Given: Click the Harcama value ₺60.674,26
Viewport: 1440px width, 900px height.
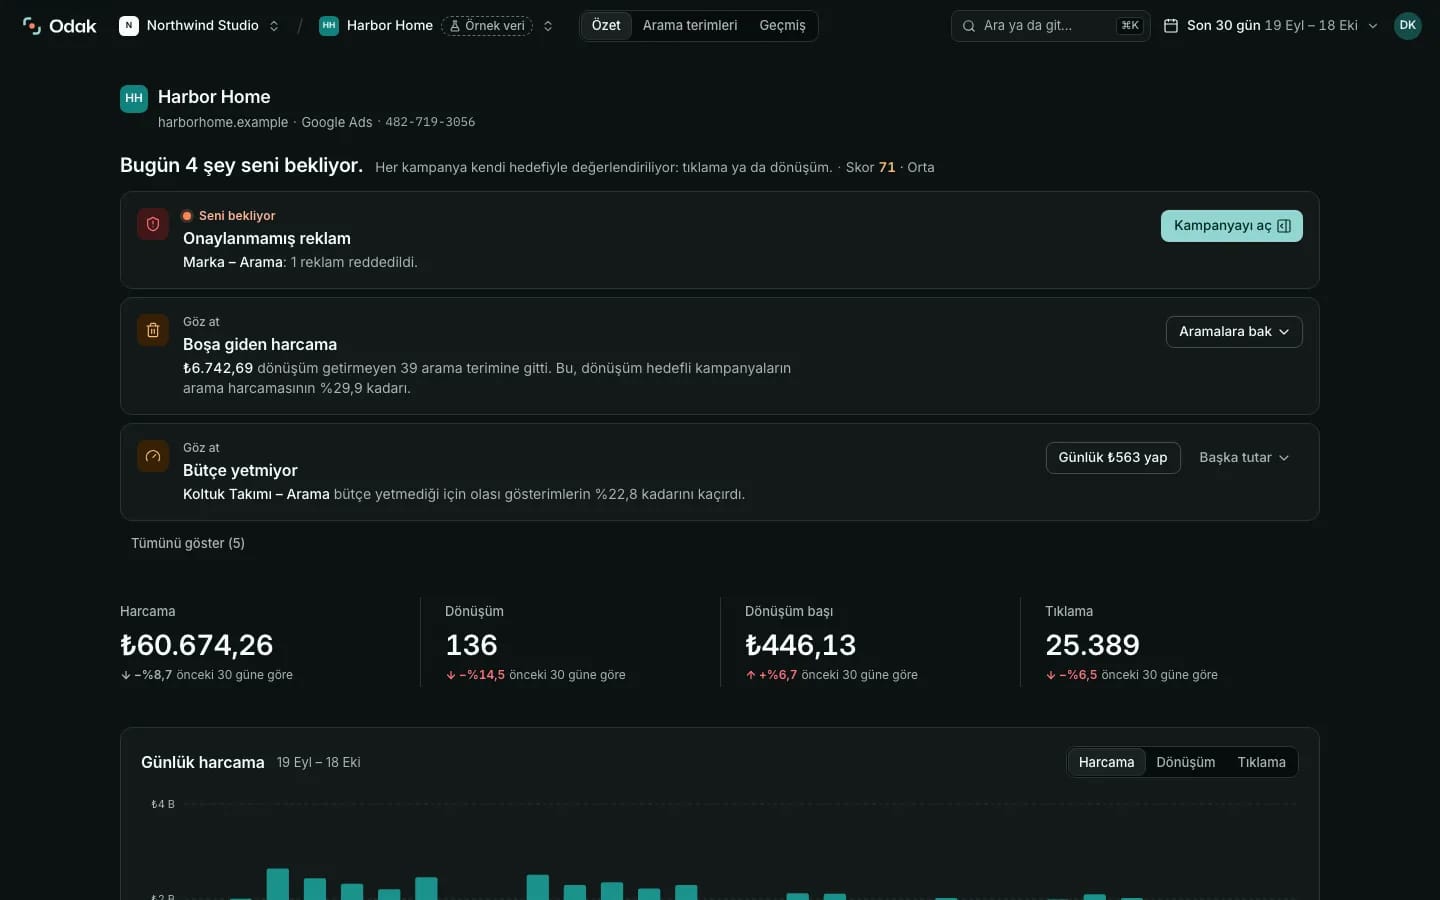Looking at the screenshot, I should [197, 645].
